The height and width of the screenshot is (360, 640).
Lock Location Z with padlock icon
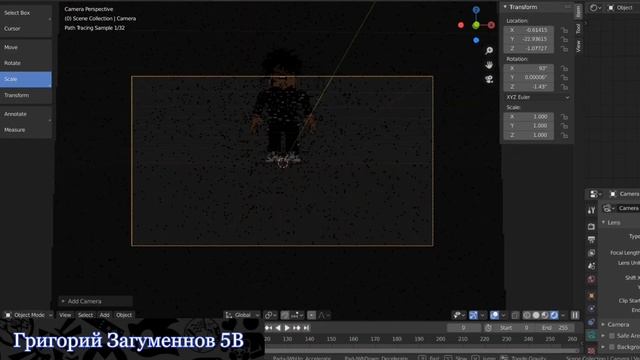pyautogui.click(x=564, y=49)
